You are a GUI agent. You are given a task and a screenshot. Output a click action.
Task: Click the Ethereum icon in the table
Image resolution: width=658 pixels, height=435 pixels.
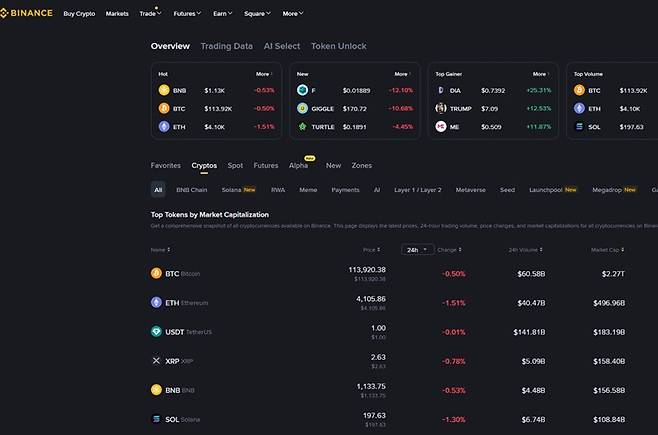[156, 302]
